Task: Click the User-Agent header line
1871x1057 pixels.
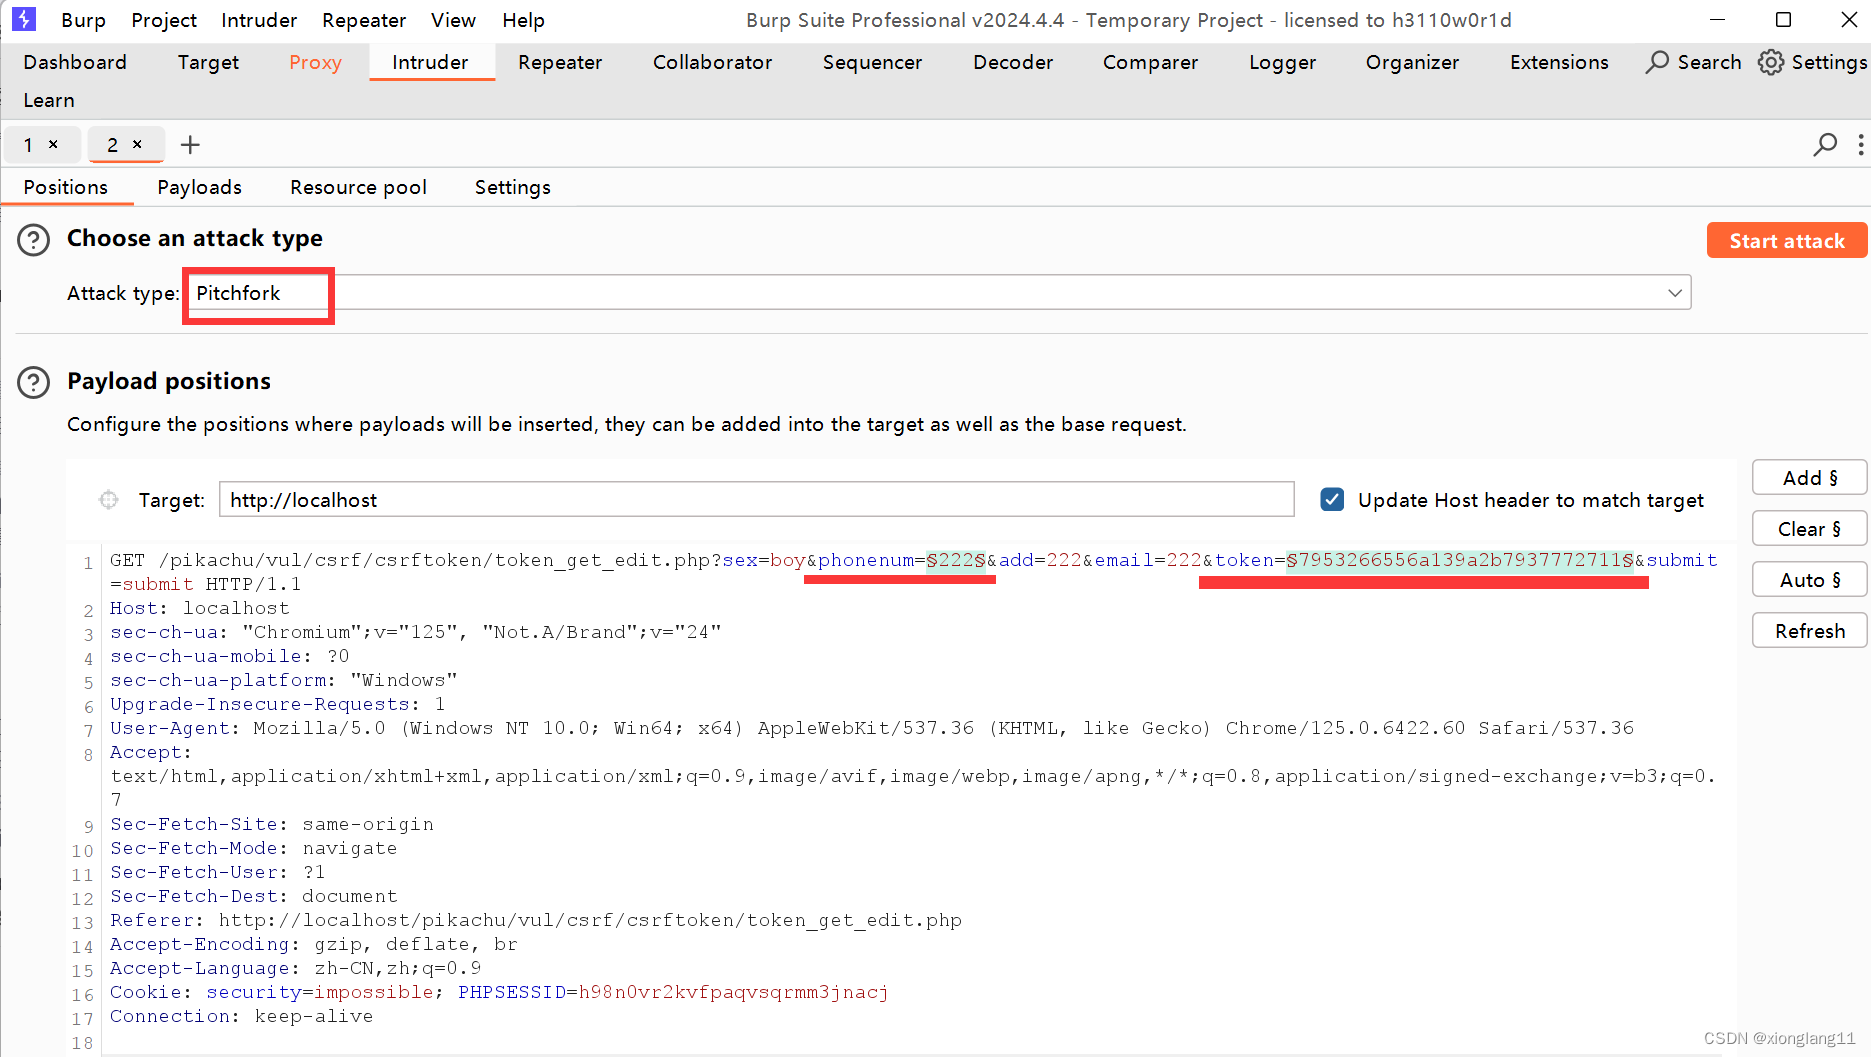Action: [871, 728]
